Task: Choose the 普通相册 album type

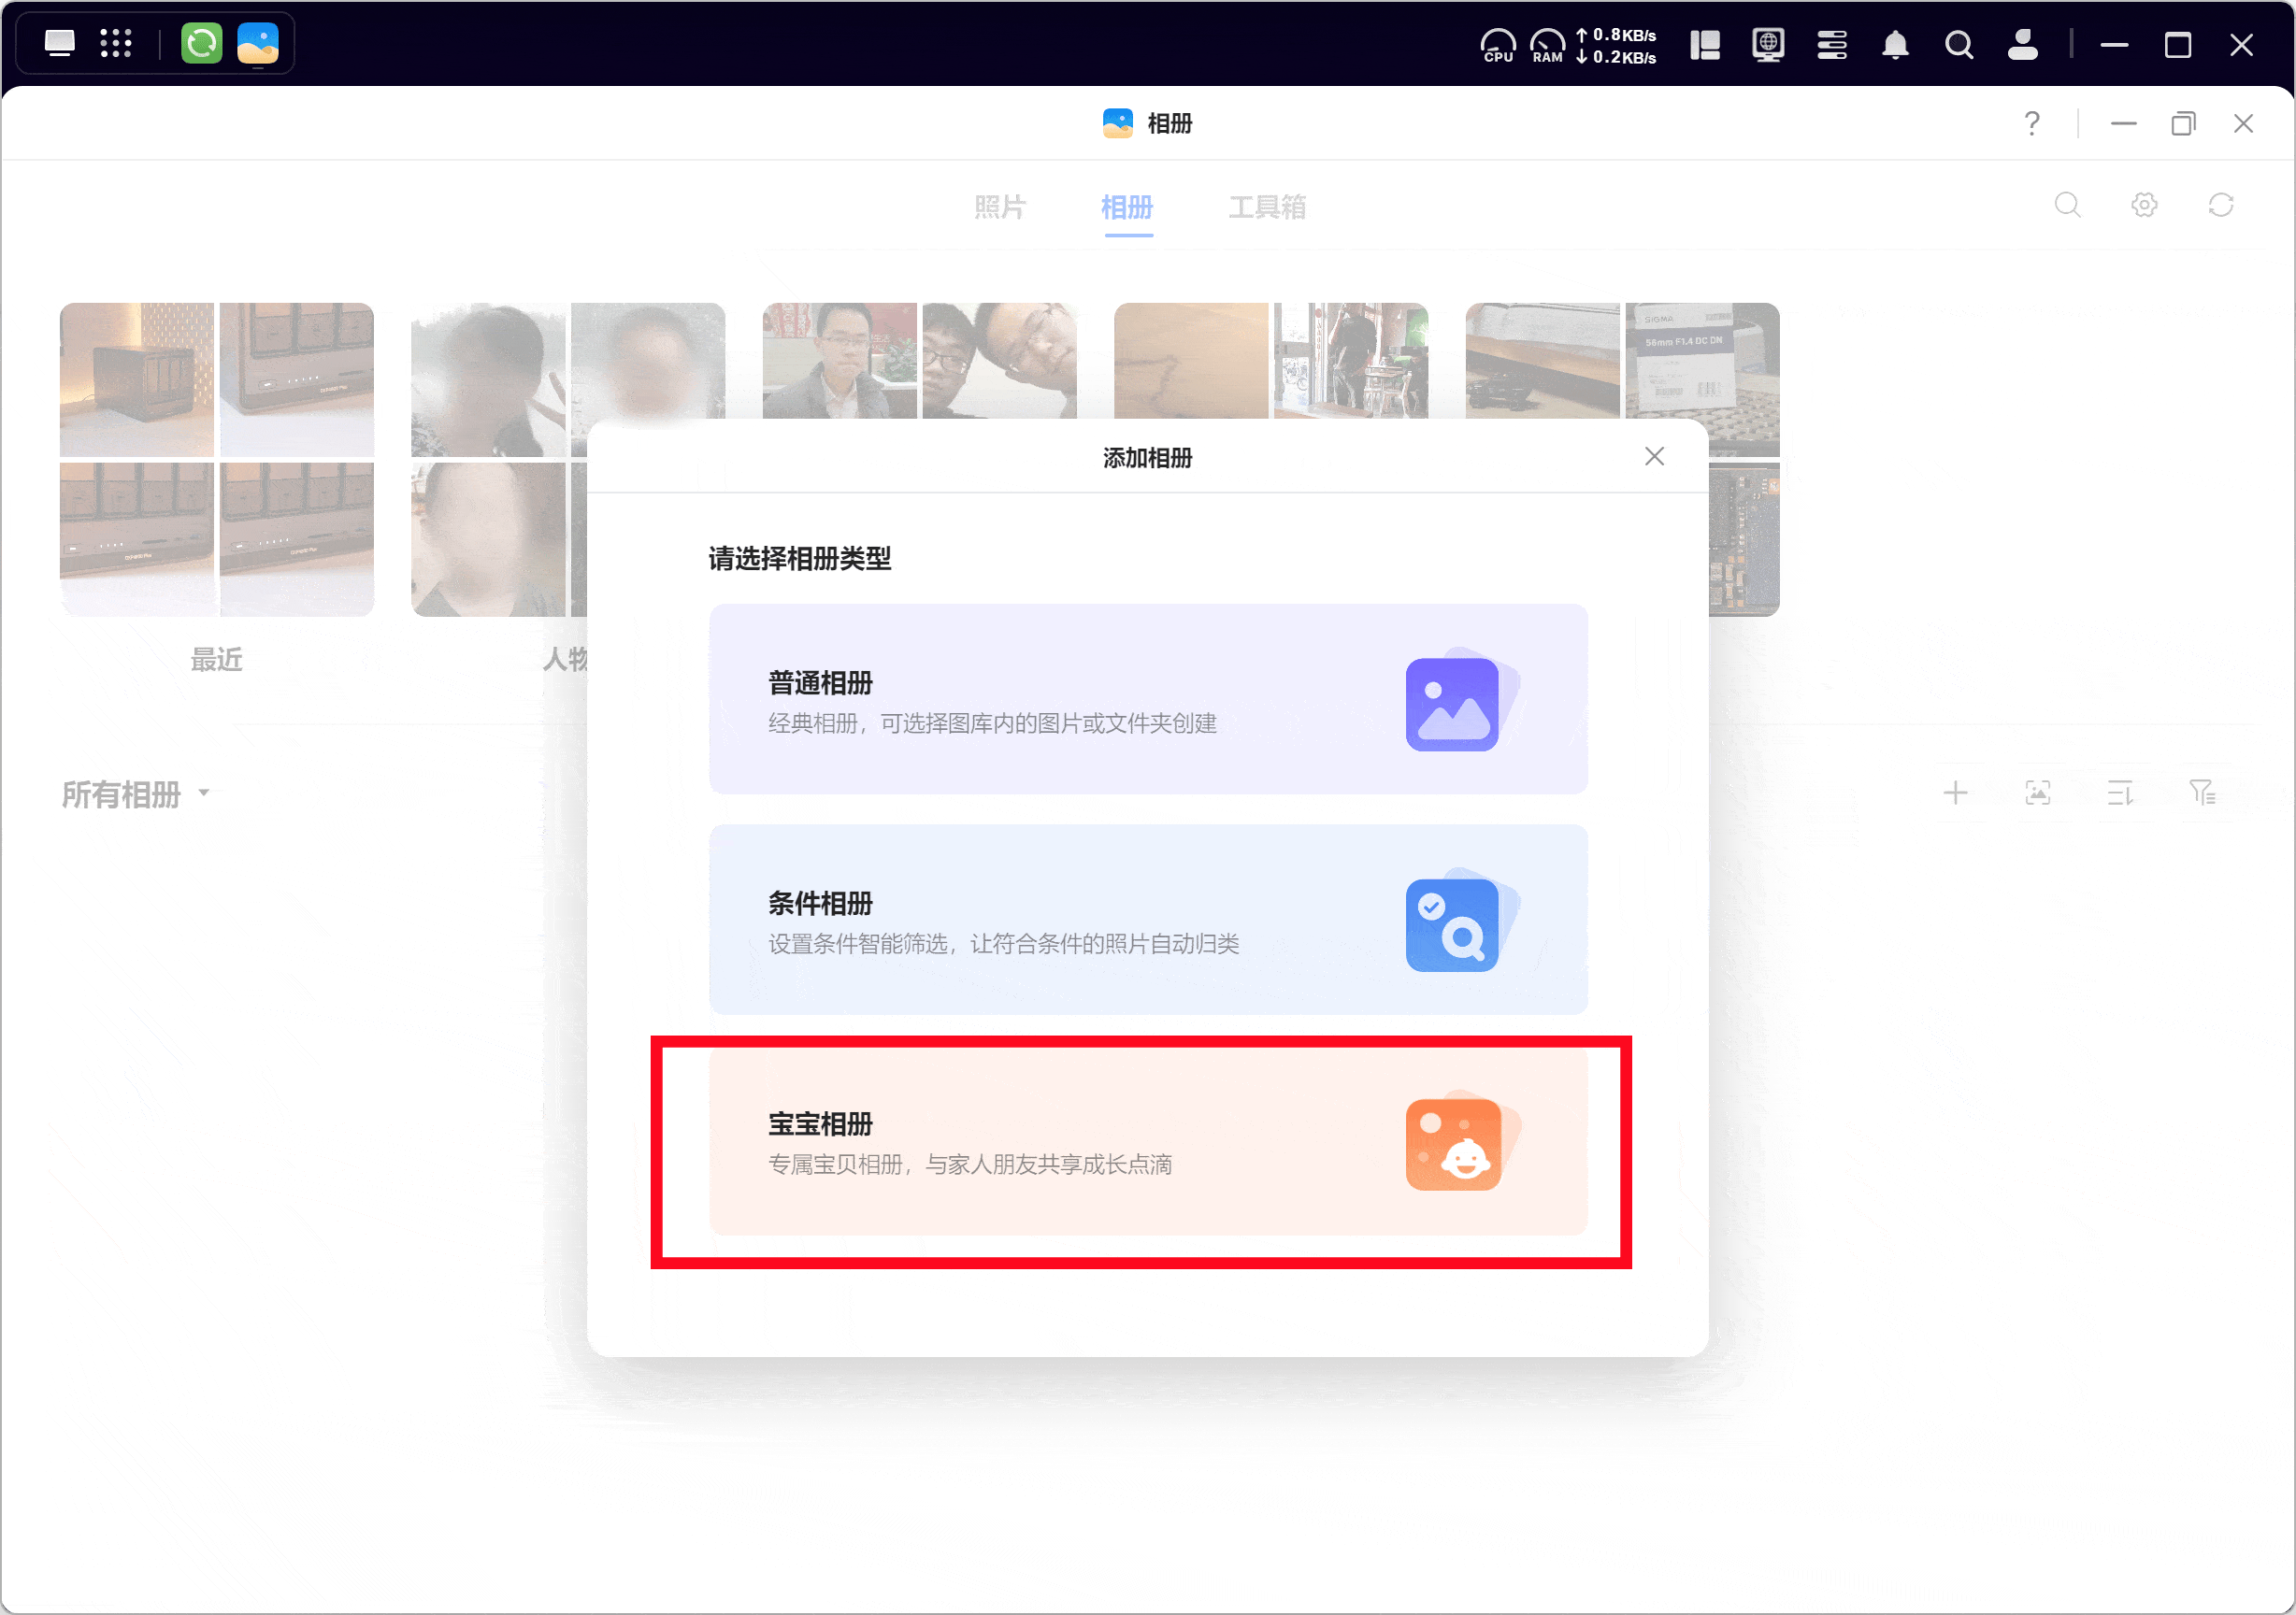Action: [x=1147, y=700]
